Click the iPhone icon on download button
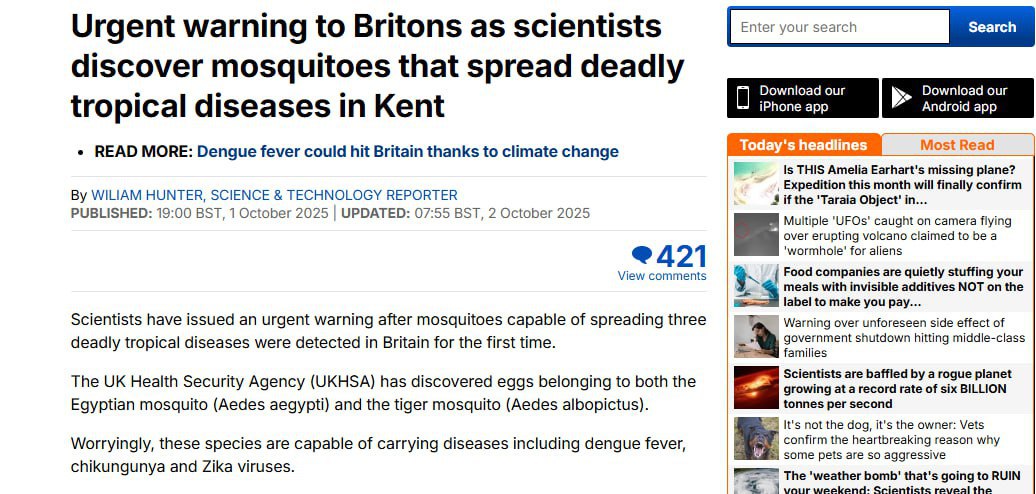This screenshot has width=1036, height=494. click(743, 98)
